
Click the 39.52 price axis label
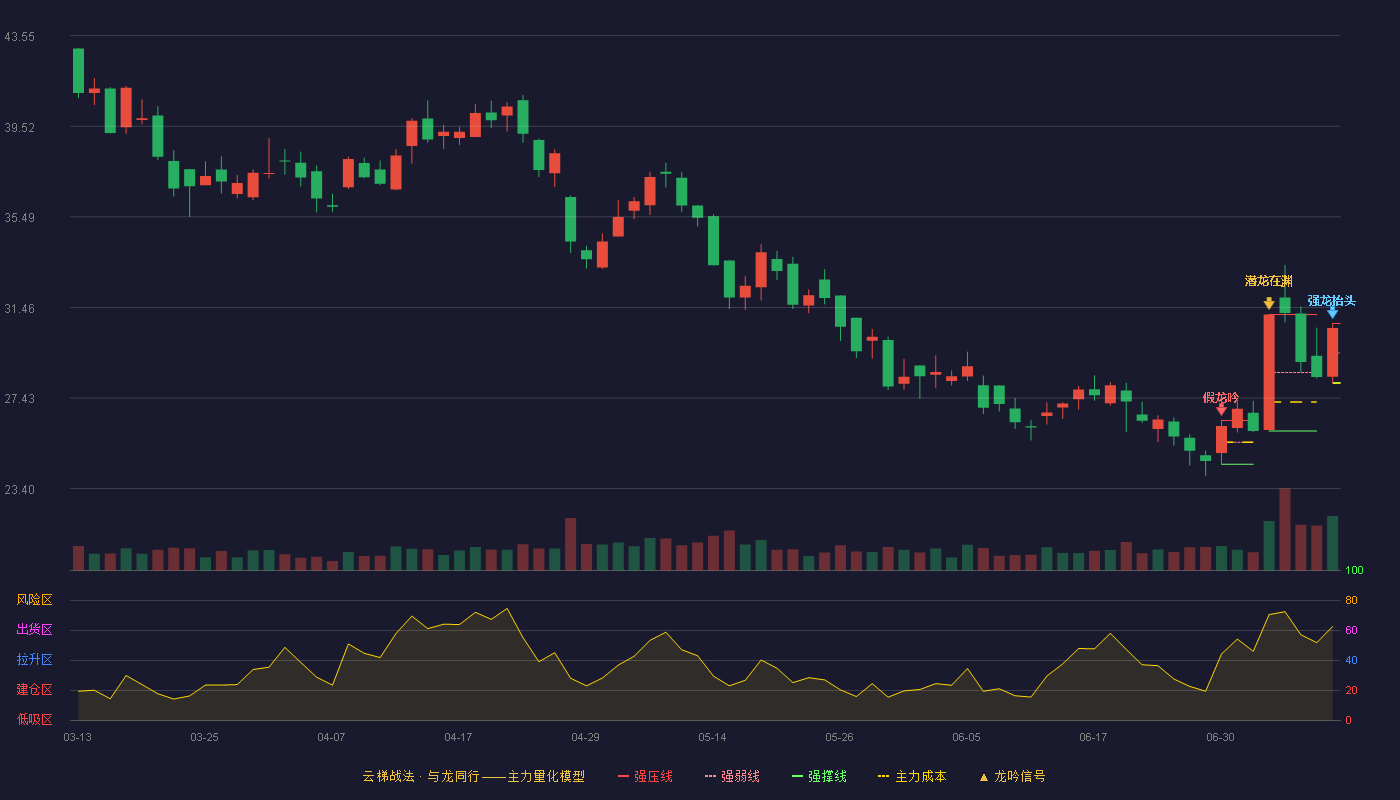coord(19,127)
